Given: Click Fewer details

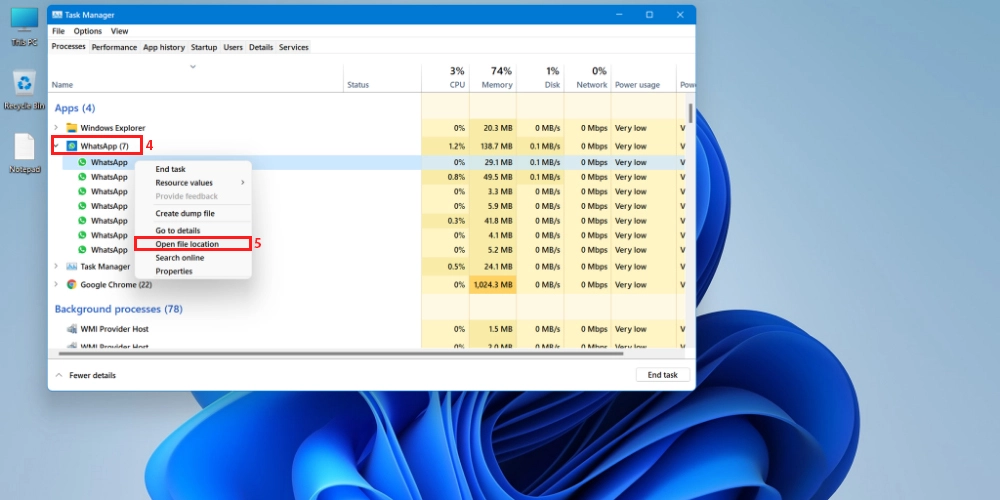Looking at the screenshot, I should 91,375.
